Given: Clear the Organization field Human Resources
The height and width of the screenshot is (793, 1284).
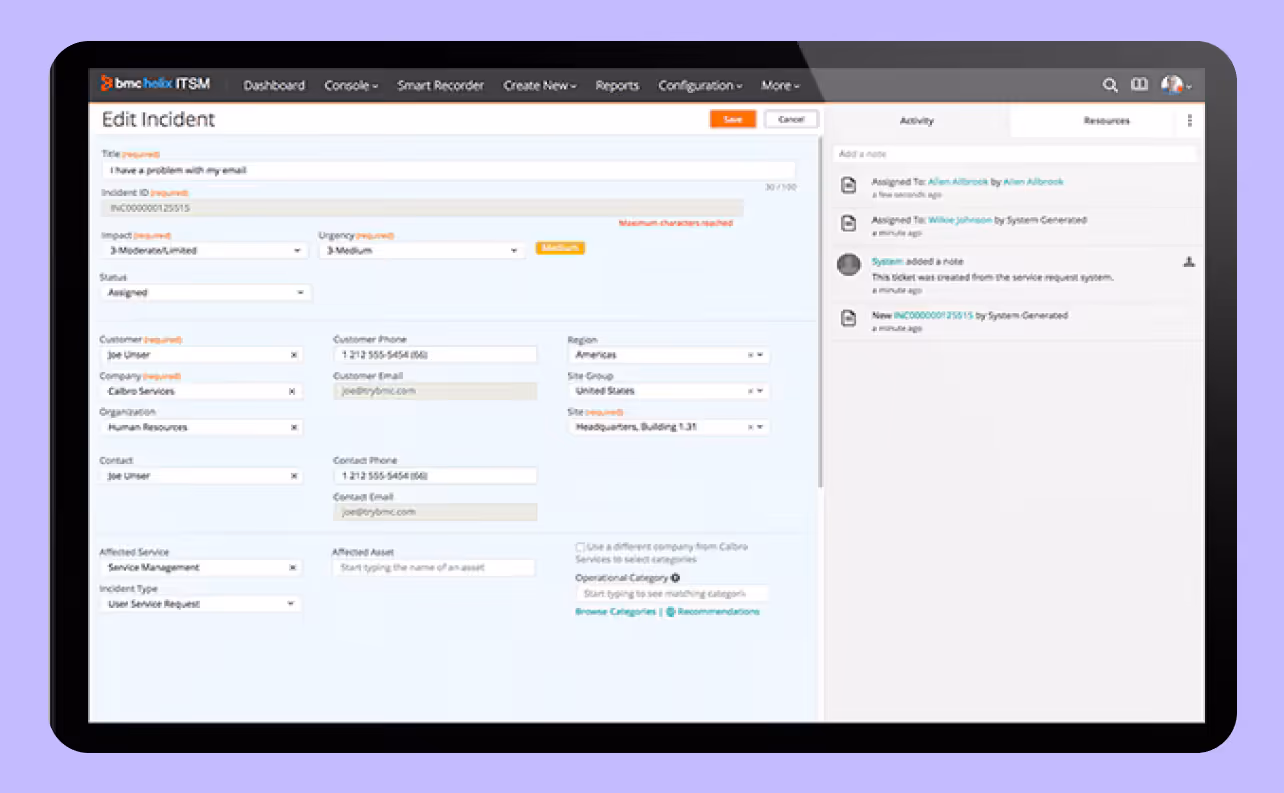Looking at the screenshot, I should 294,427.
